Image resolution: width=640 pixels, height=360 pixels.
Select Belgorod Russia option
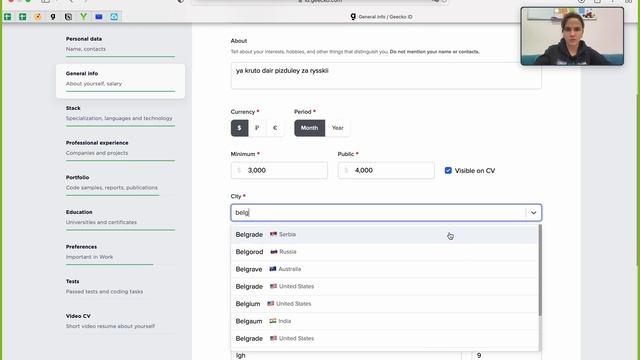click(384, 252)
